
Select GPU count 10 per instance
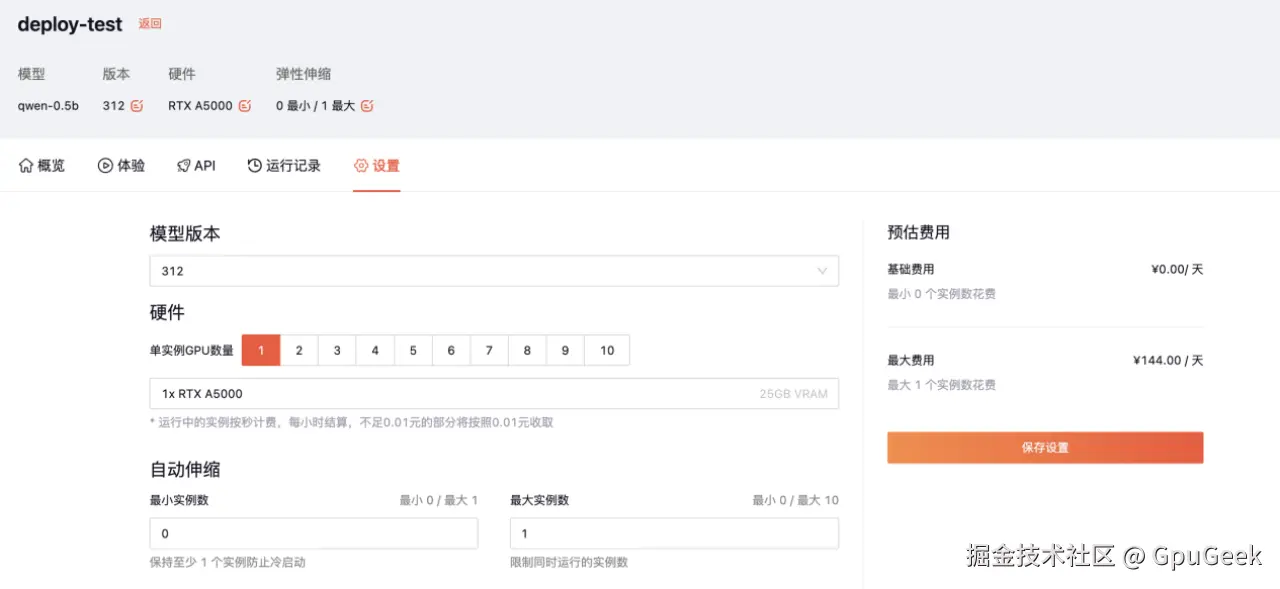pyautogui.click(x=606, y=350)
